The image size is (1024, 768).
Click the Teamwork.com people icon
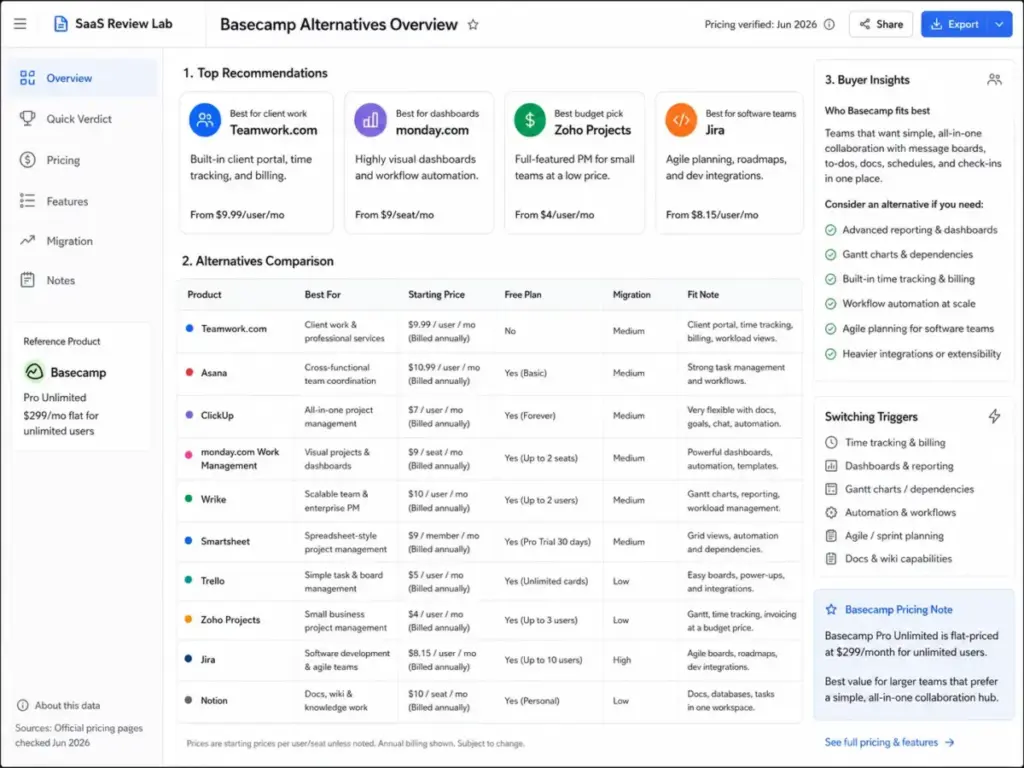pos(205,120)
